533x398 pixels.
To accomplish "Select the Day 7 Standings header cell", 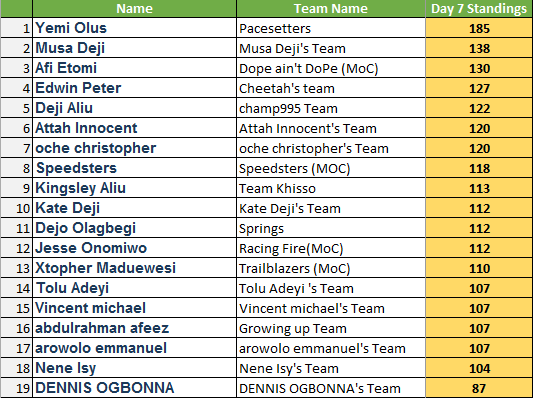I will 479,8.
